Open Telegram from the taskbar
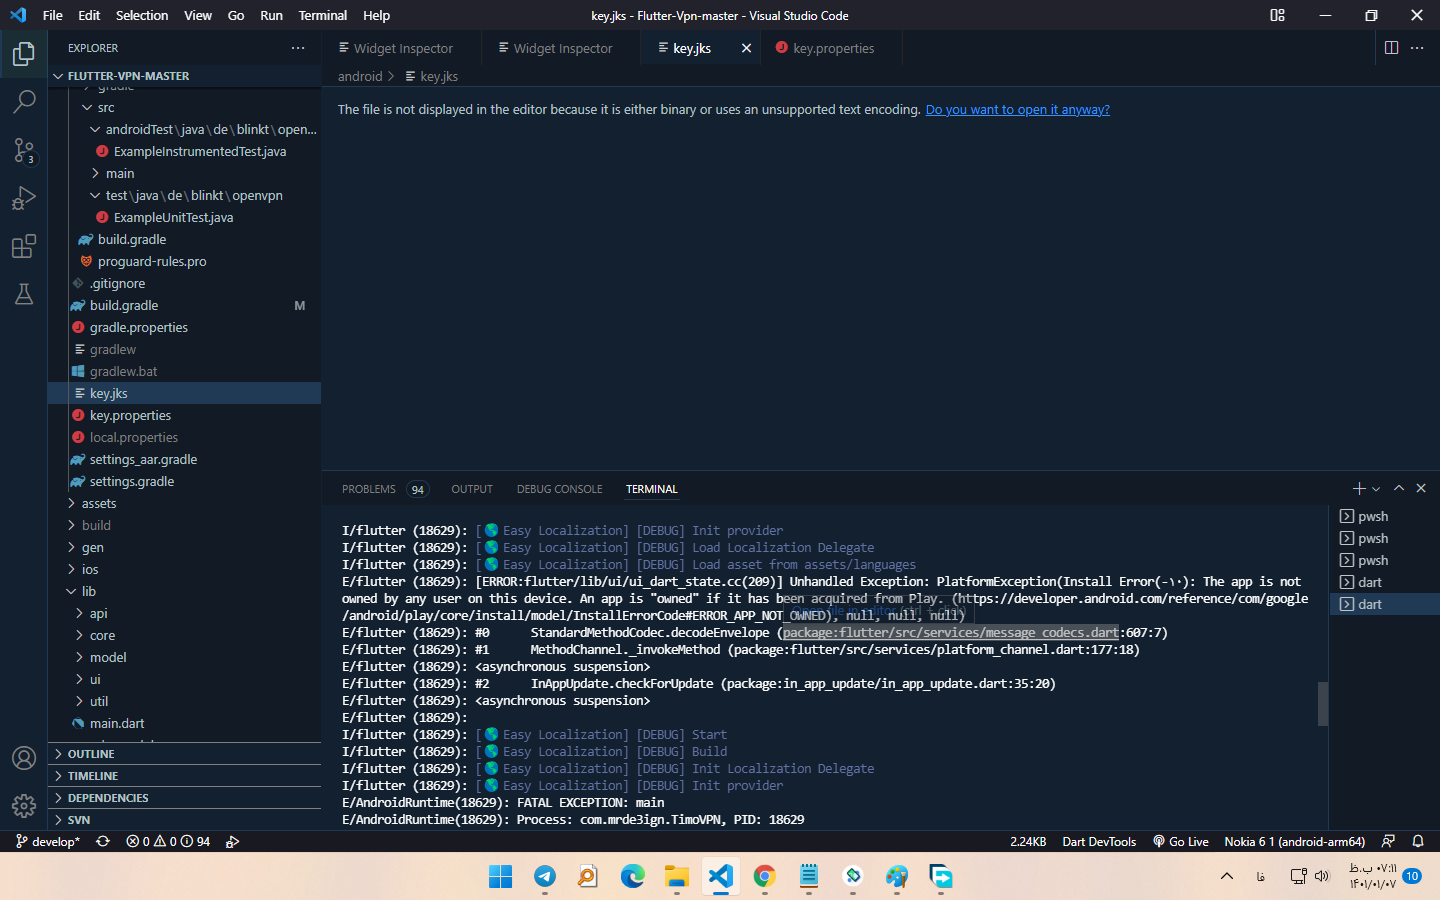Screen dimensions: 1440x900 point(545,877)
